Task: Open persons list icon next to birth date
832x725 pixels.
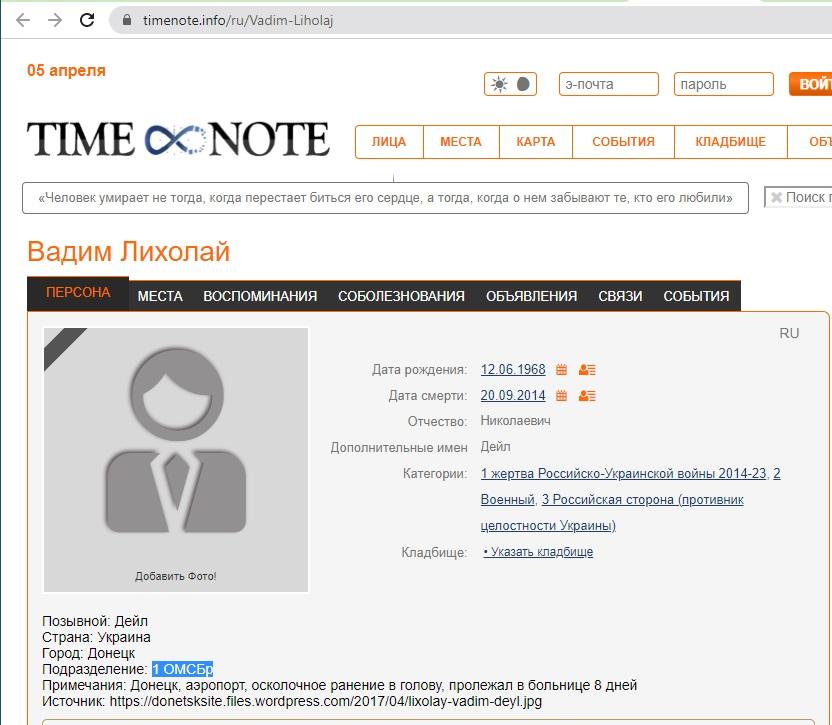Action: pyautogui.click(x=587, y=369)
